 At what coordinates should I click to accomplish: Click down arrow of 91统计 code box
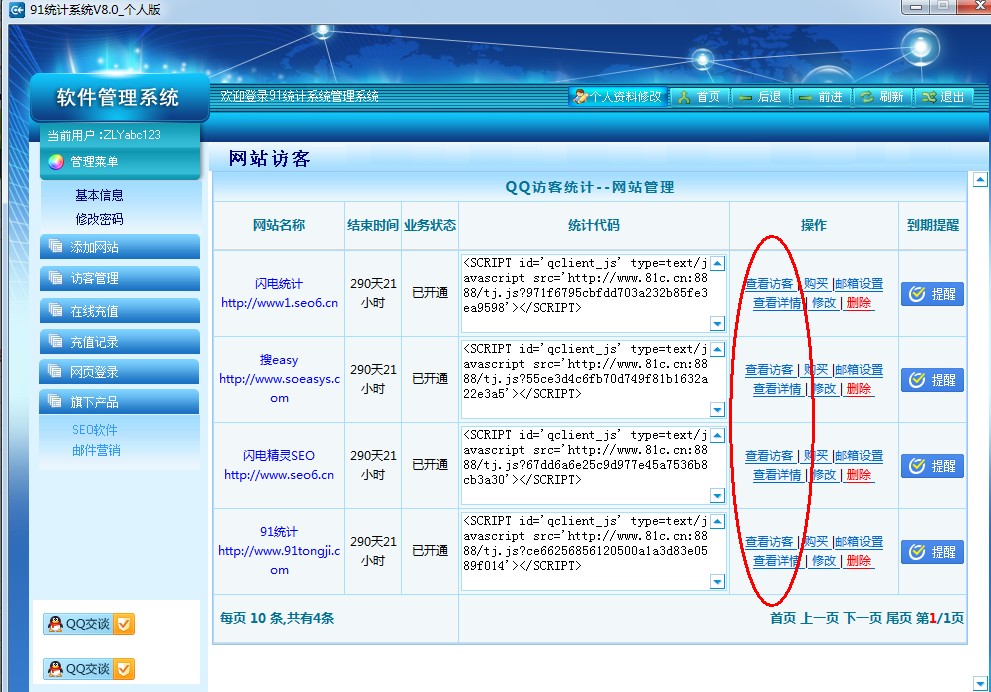(717, 581)
